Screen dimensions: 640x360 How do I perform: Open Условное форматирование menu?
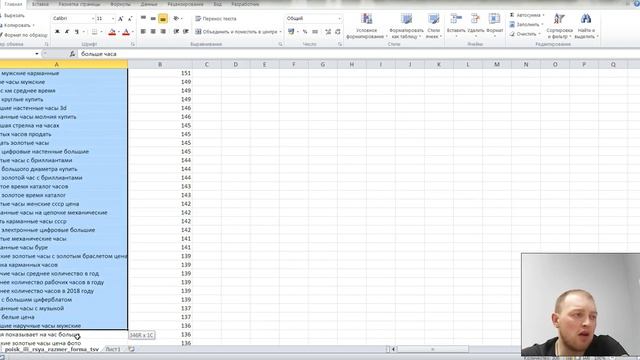(x=366, y=26)
